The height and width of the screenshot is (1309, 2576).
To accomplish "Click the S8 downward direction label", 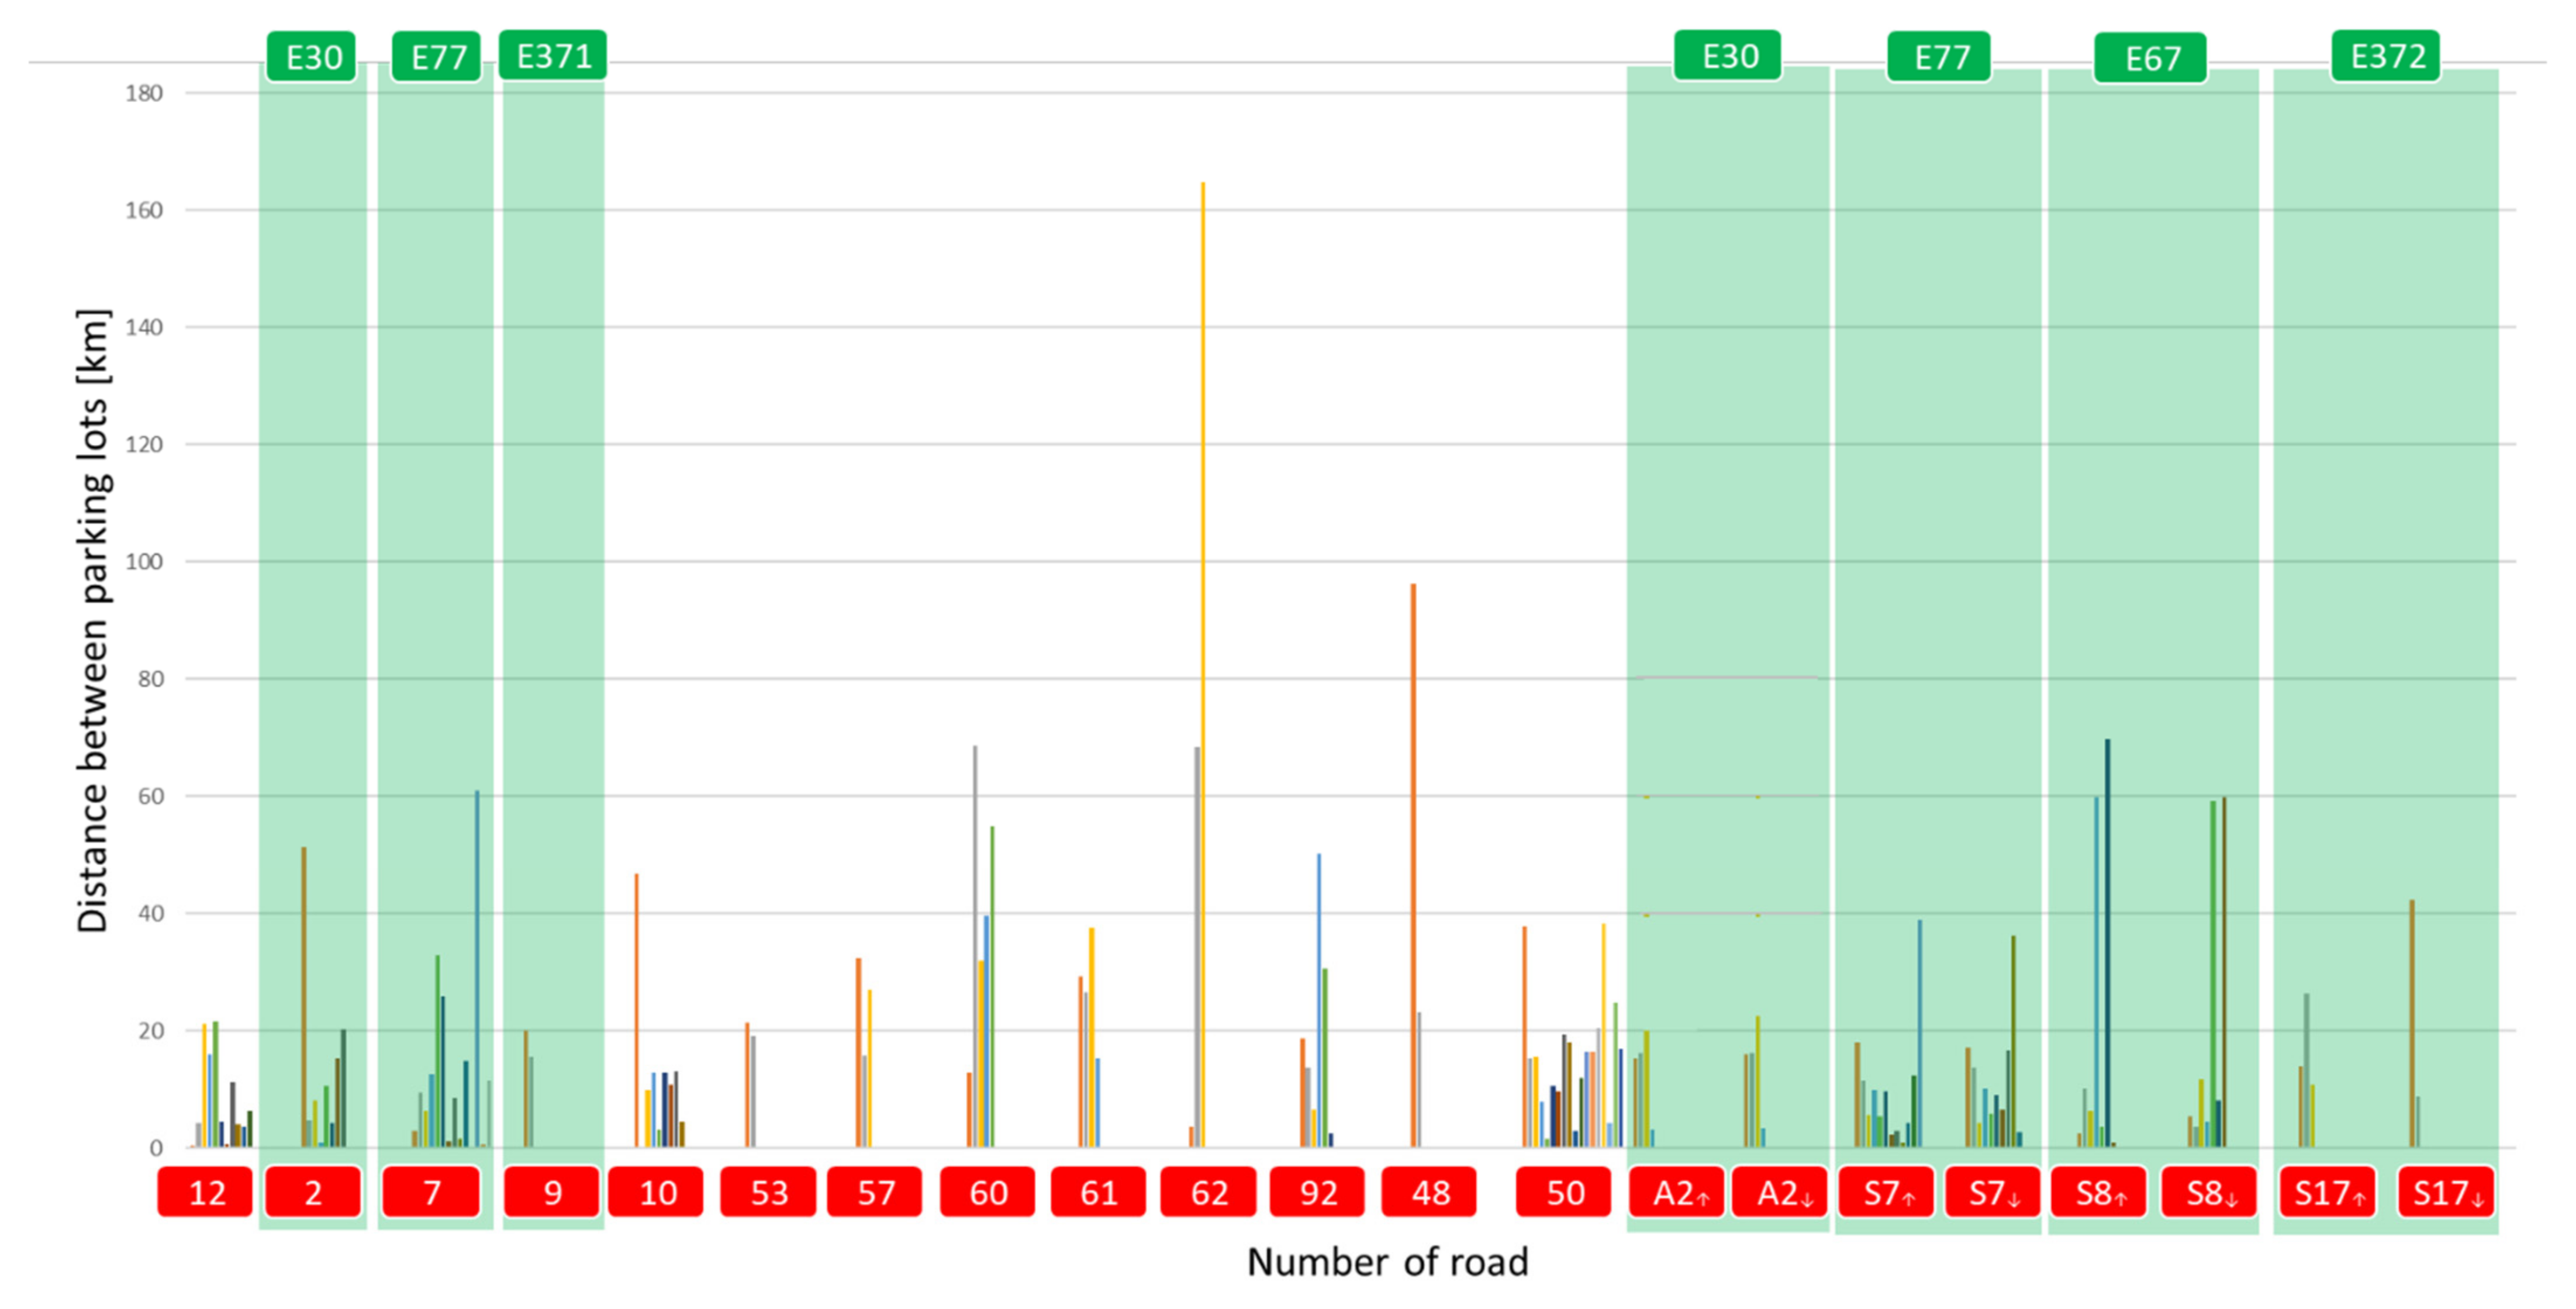I will tap(2209, 1192).
